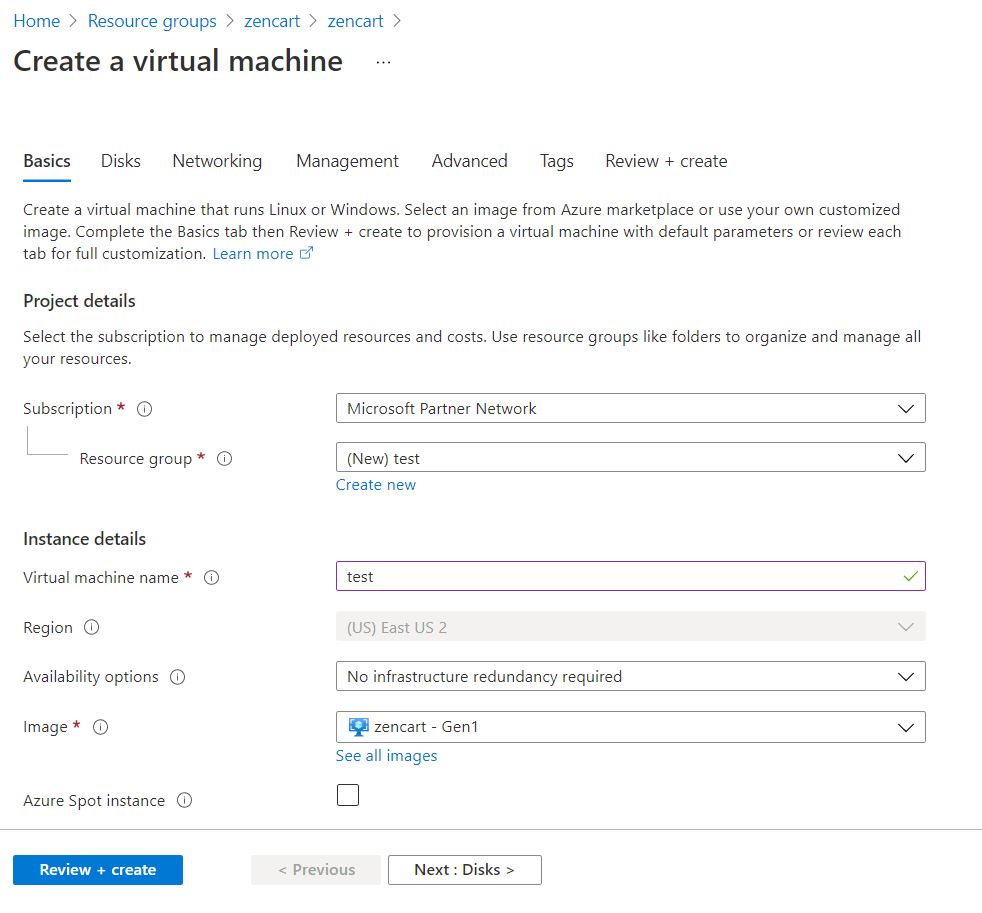Click info icon next to Virtual machine name

point(211,578)
